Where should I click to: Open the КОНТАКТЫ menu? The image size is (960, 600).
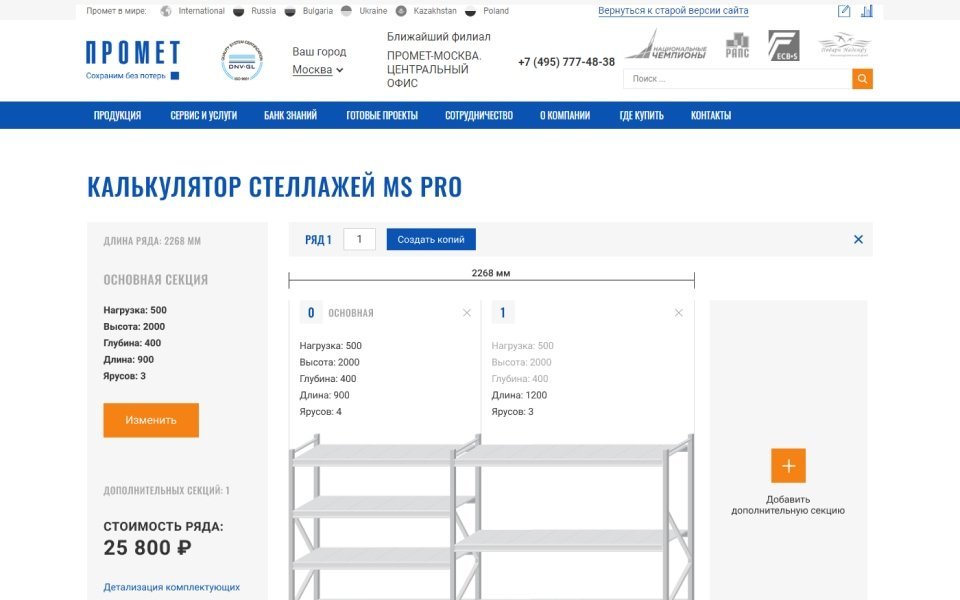[x=711, y=115]
